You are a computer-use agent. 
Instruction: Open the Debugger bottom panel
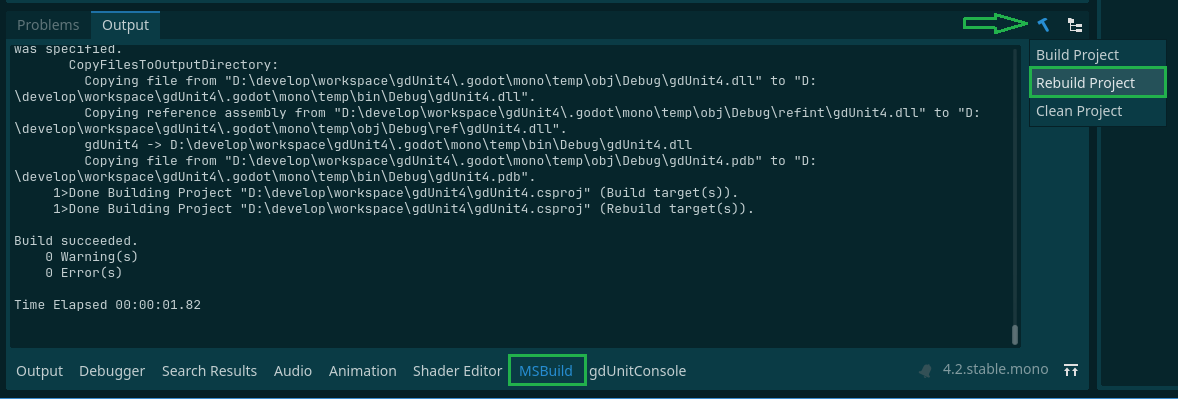[112, 370]
